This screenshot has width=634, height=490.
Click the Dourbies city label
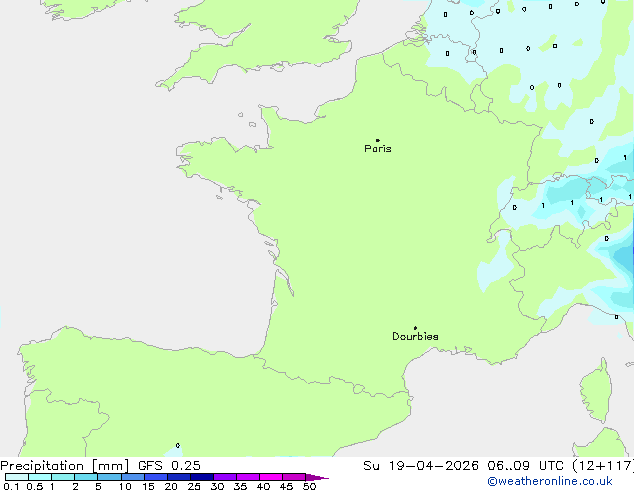415,336
